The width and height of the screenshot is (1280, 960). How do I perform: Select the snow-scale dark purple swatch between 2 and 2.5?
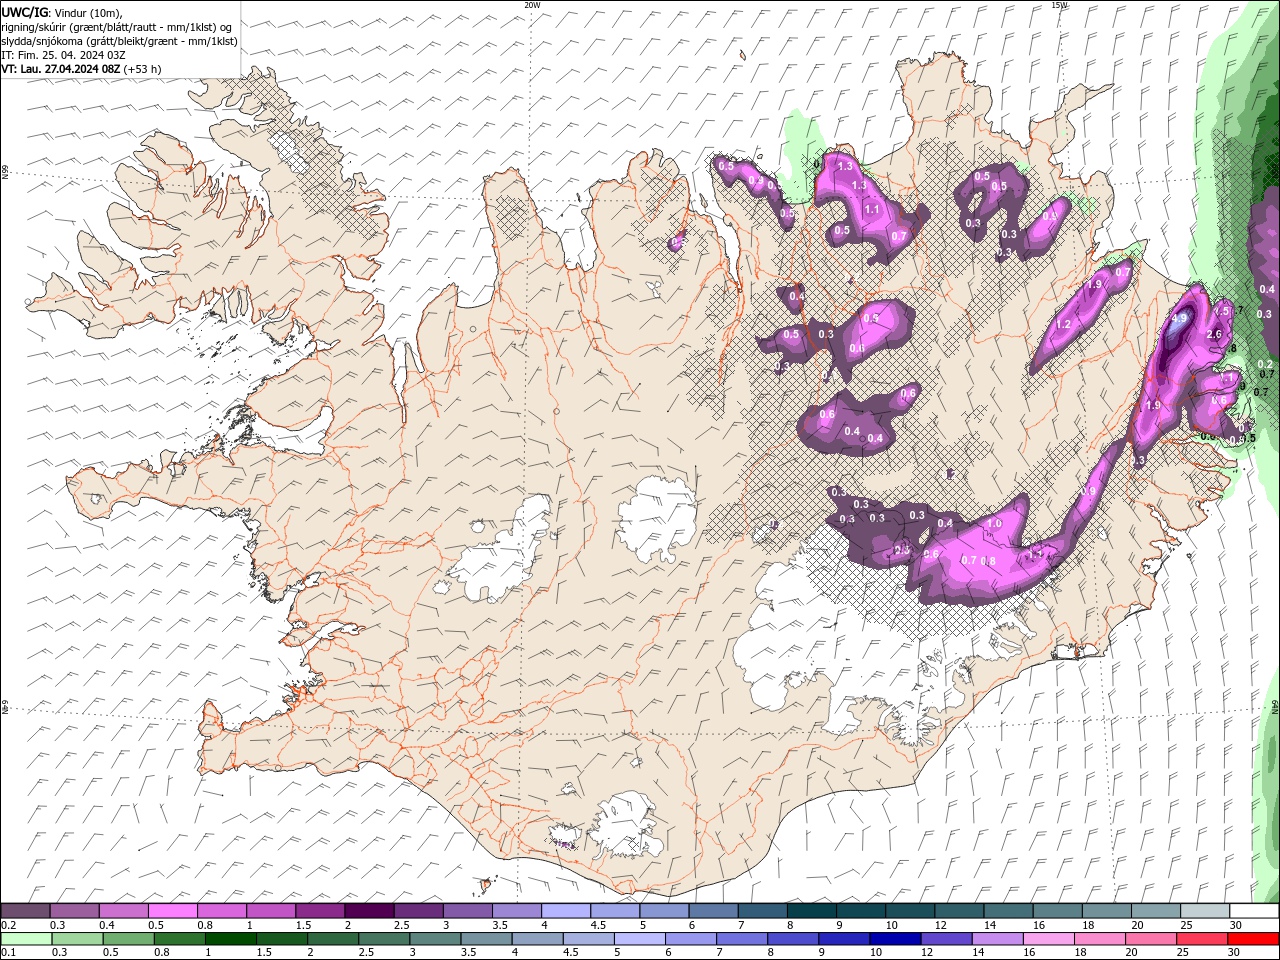(x=368, y=911)
